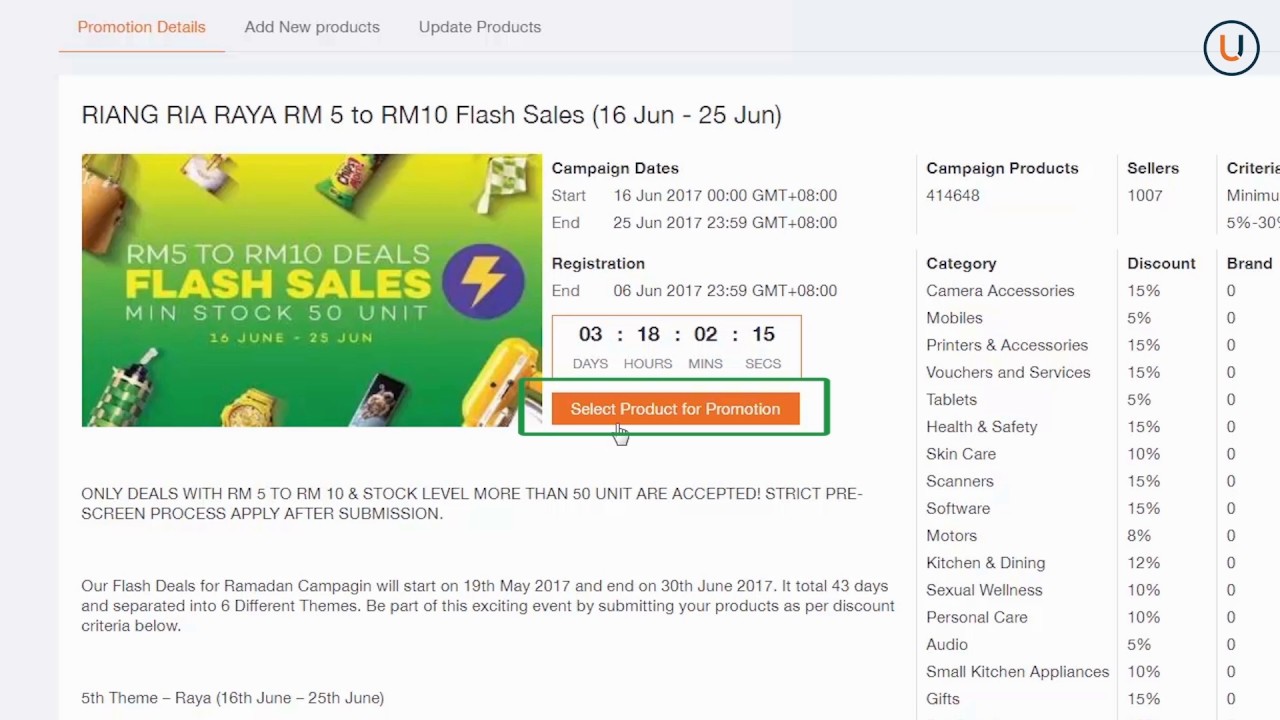1280x720 pixels.
Task: Click the Flash Sales campaign banner image
Action: point(311,290)
